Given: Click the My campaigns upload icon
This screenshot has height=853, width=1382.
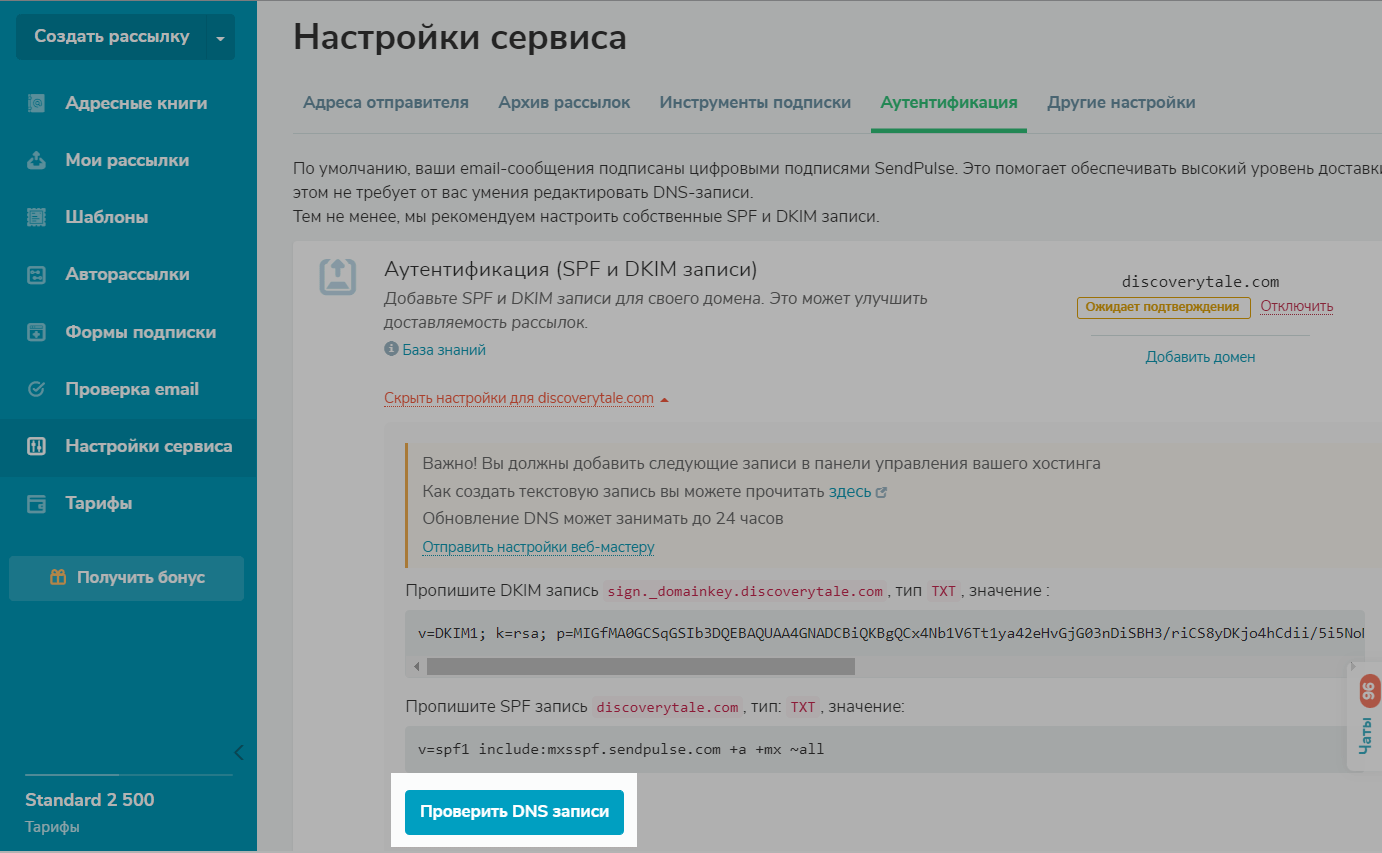Looking at the screenshot, I should (37, 160).
